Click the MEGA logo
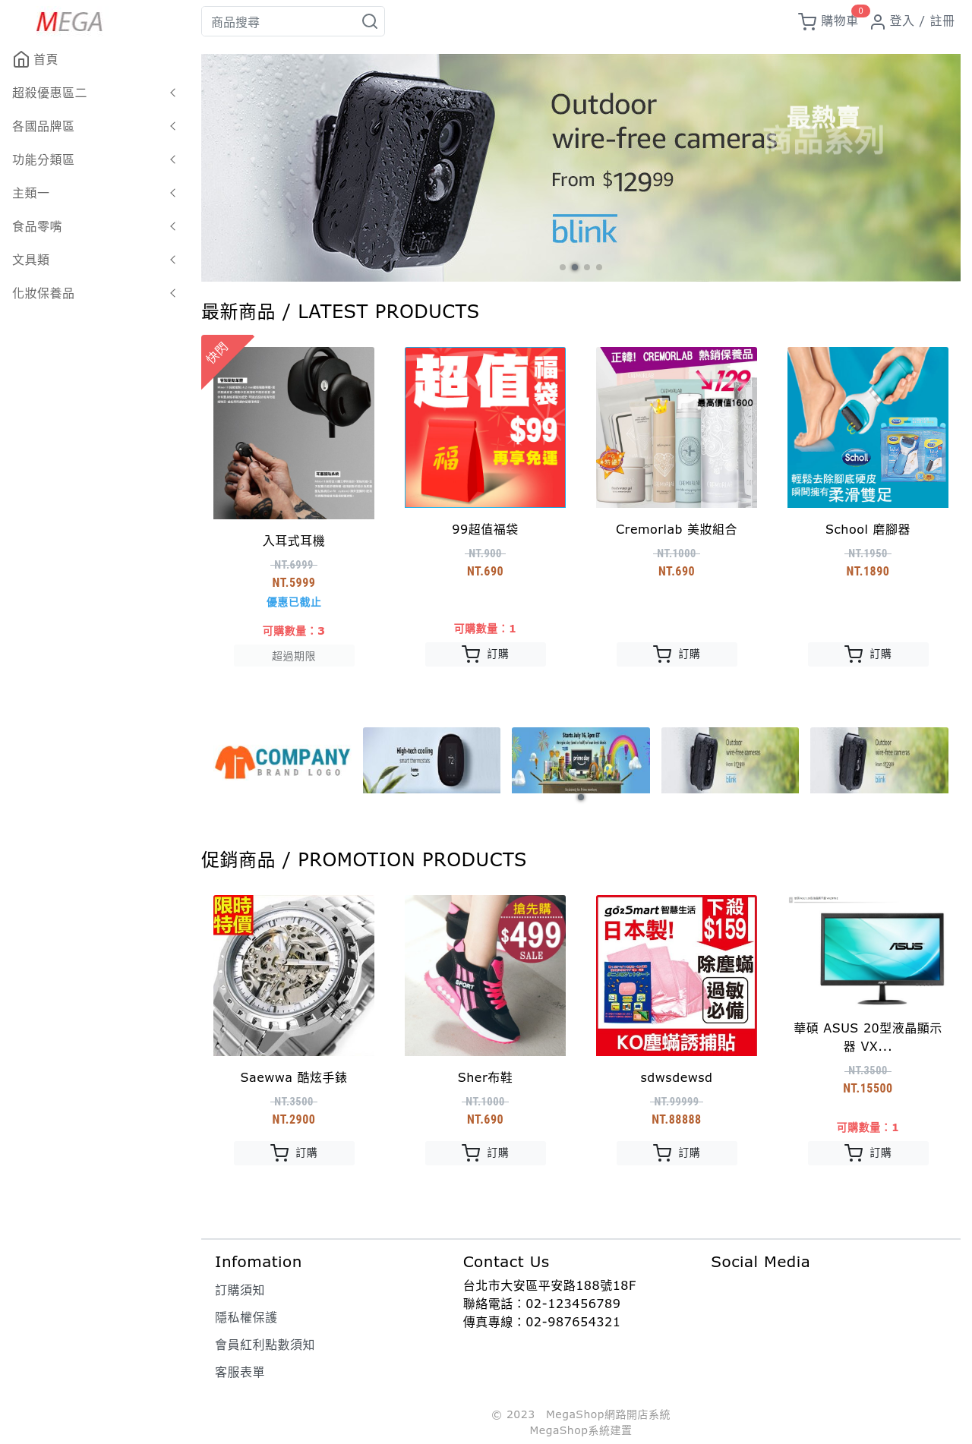The width and height of the screenshot is (972, 1444). coord(69,21)
